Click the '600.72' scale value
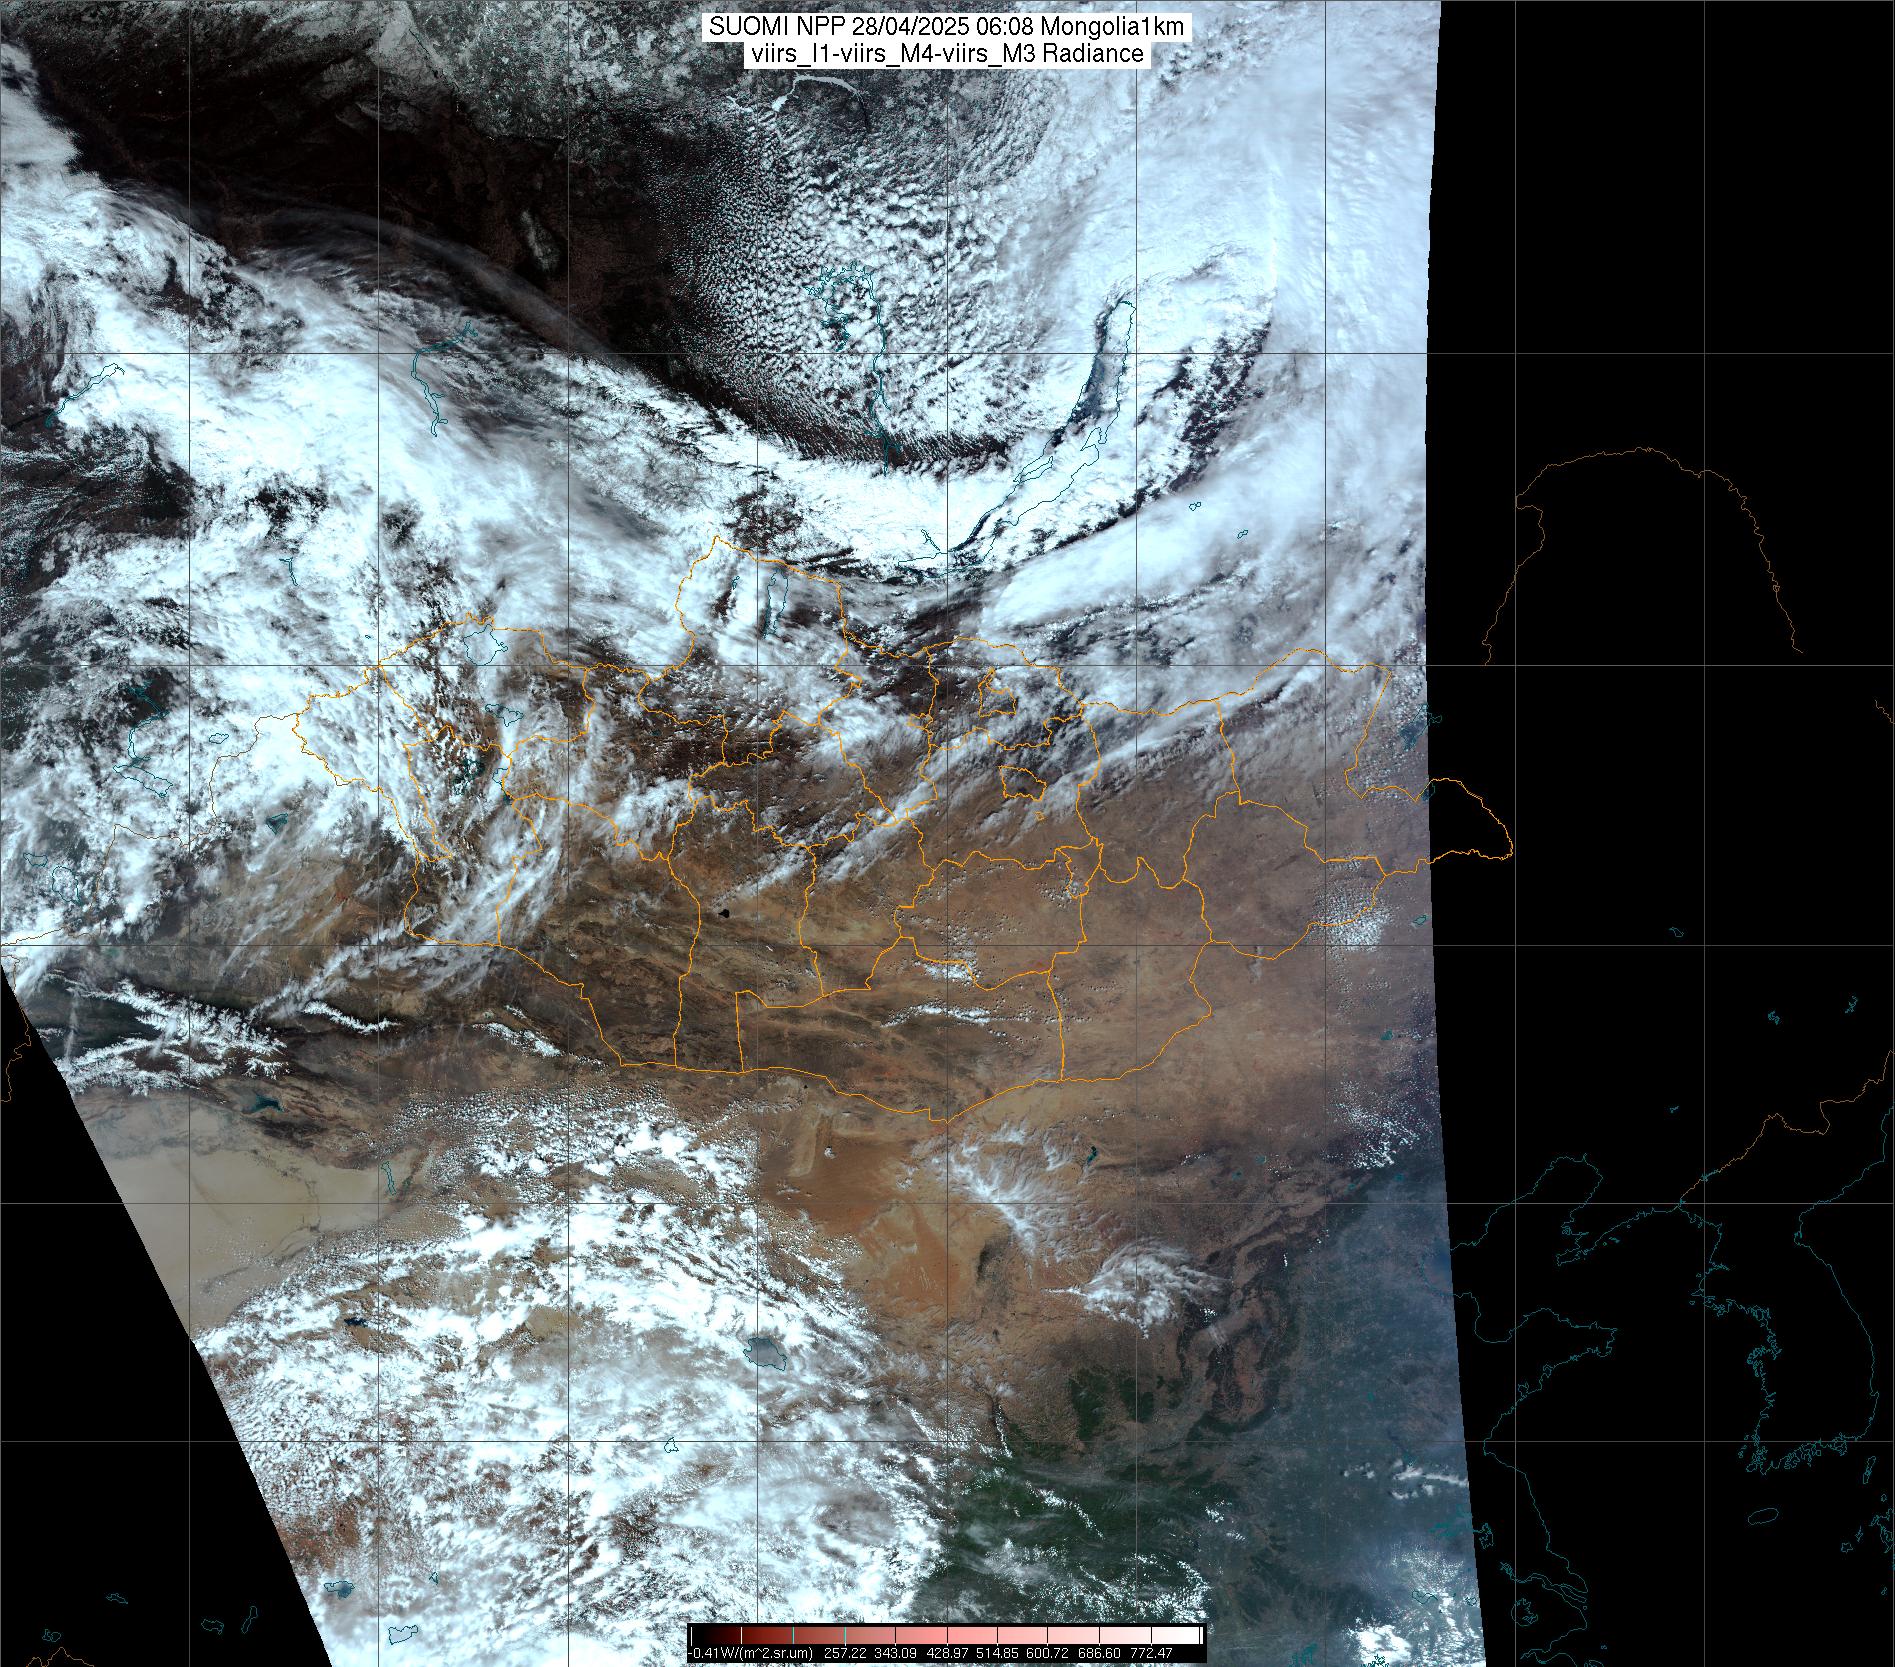The image size is (1895, 1667). 1047,1653
